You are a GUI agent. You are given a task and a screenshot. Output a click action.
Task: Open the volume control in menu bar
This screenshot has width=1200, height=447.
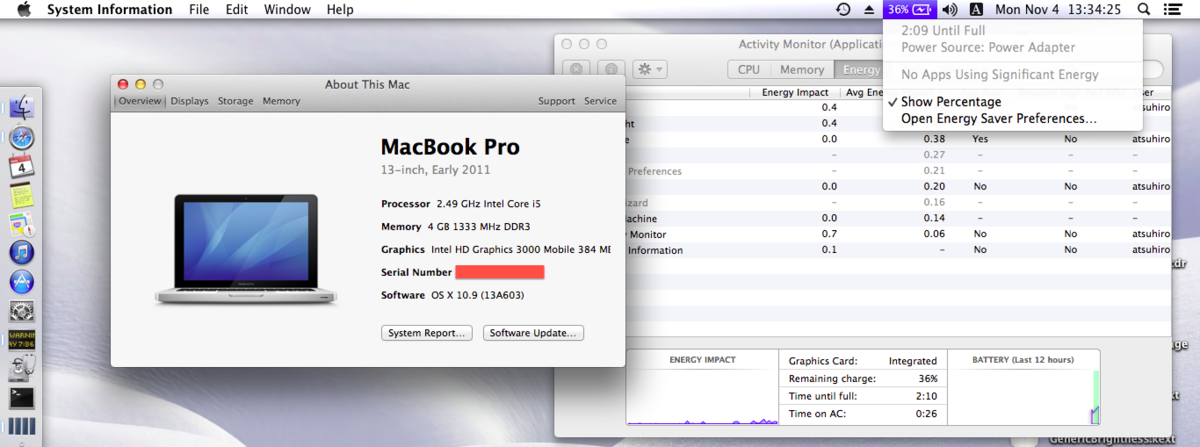pos(949,9)
